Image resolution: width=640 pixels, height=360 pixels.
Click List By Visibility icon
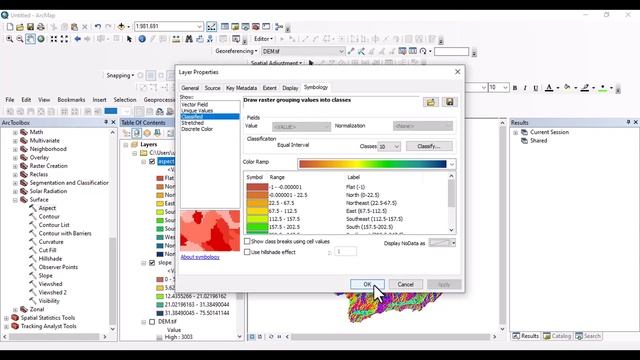tap(147, 133)
